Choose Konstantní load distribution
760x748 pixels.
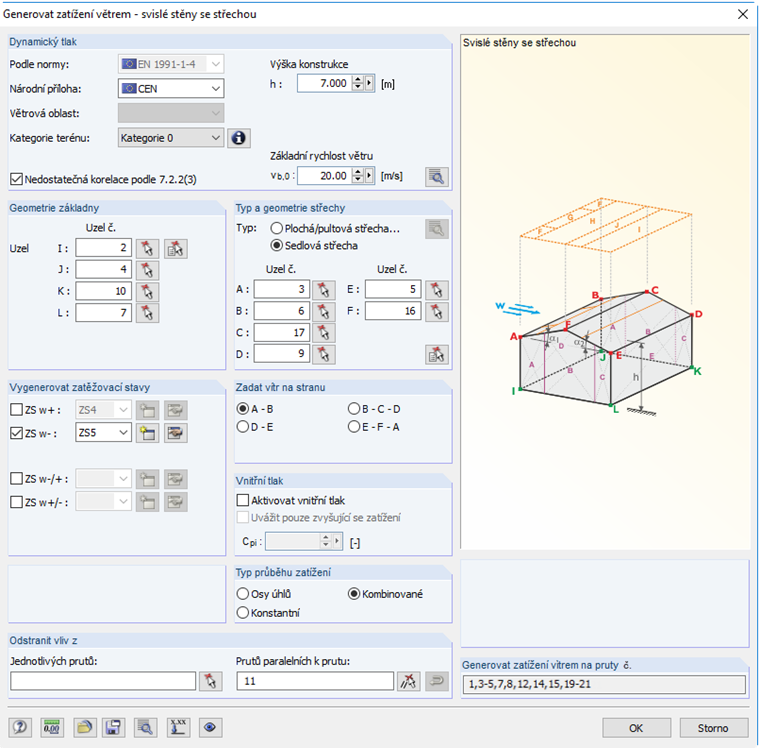click(242, 613)
